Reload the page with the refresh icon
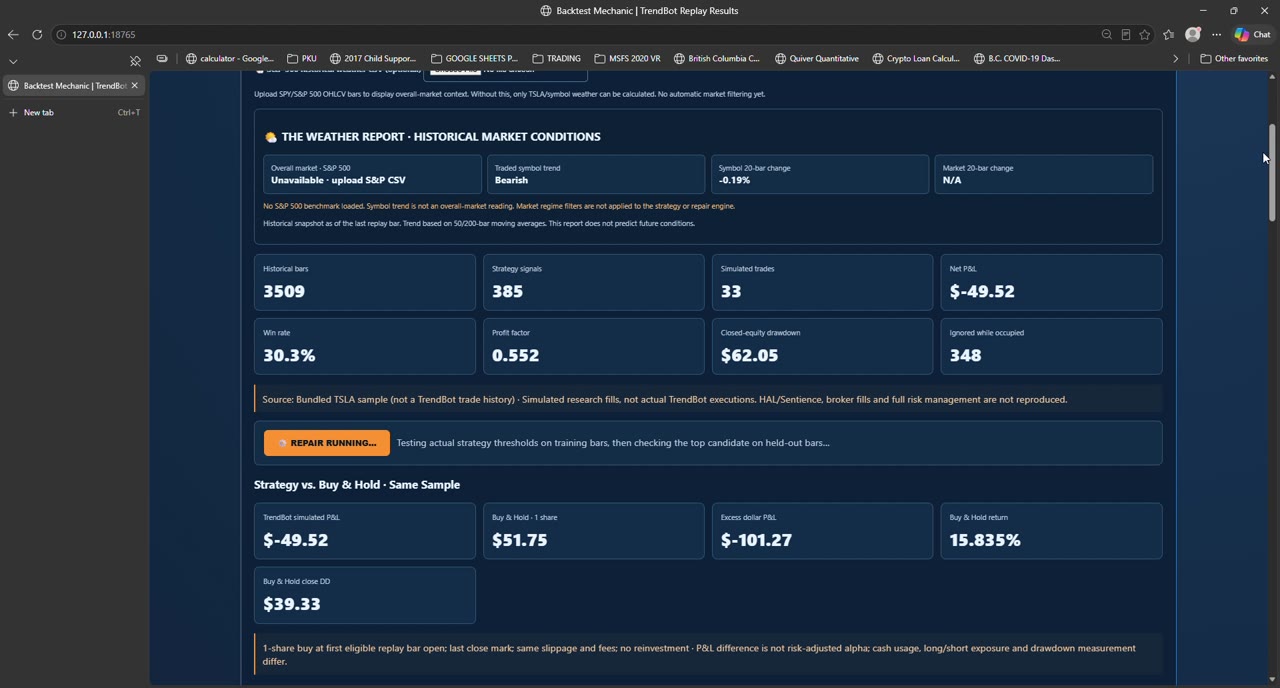This screenshot has height=688, width=1280. point(37,34)
